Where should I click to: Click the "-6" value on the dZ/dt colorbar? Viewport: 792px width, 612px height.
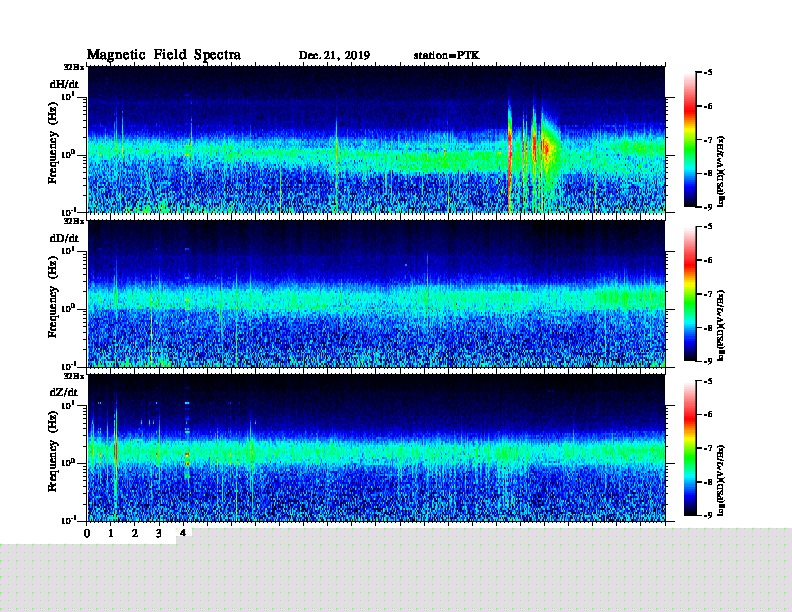(x=707, y=414)
